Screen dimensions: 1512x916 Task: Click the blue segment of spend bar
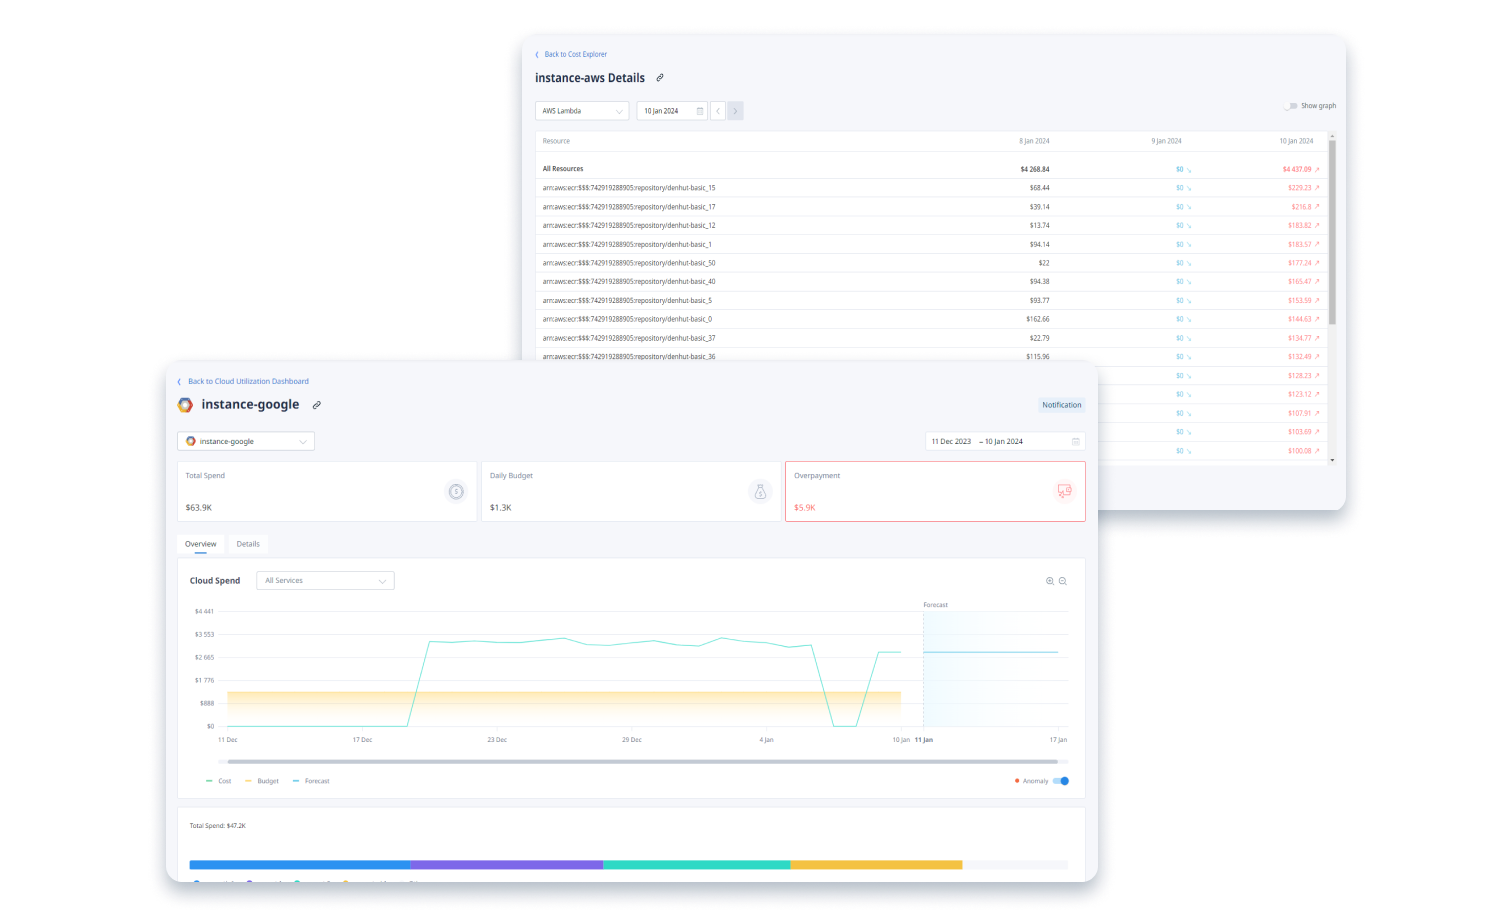point(300,865)
